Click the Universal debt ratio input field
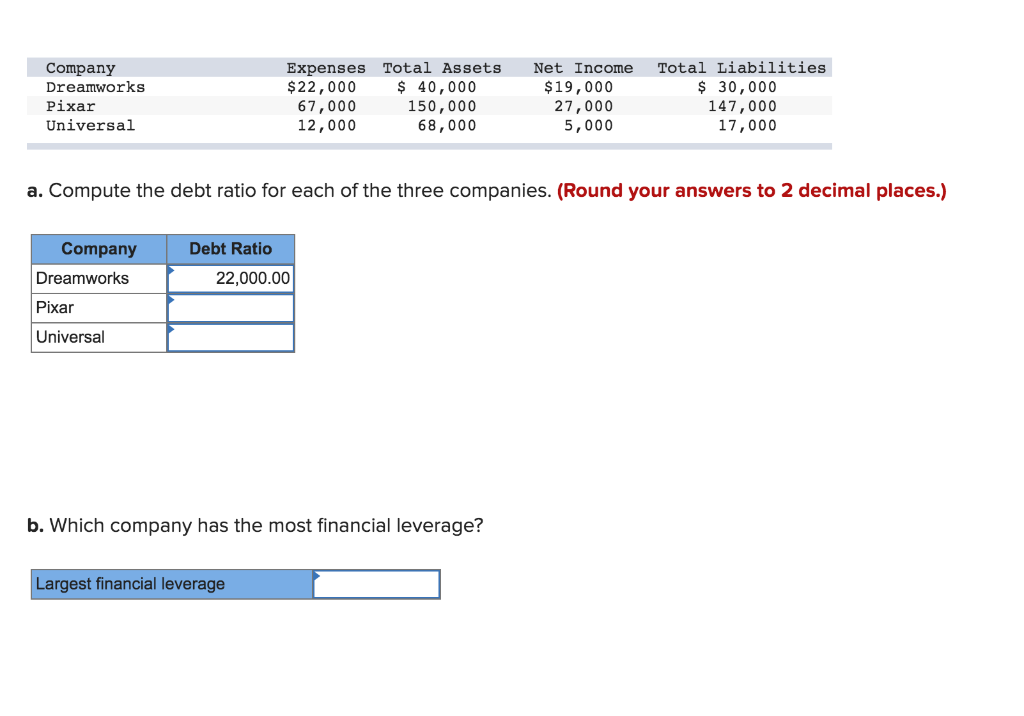Image resolution: width=1024 pixels, height=716 pixels. coord(231,337)
